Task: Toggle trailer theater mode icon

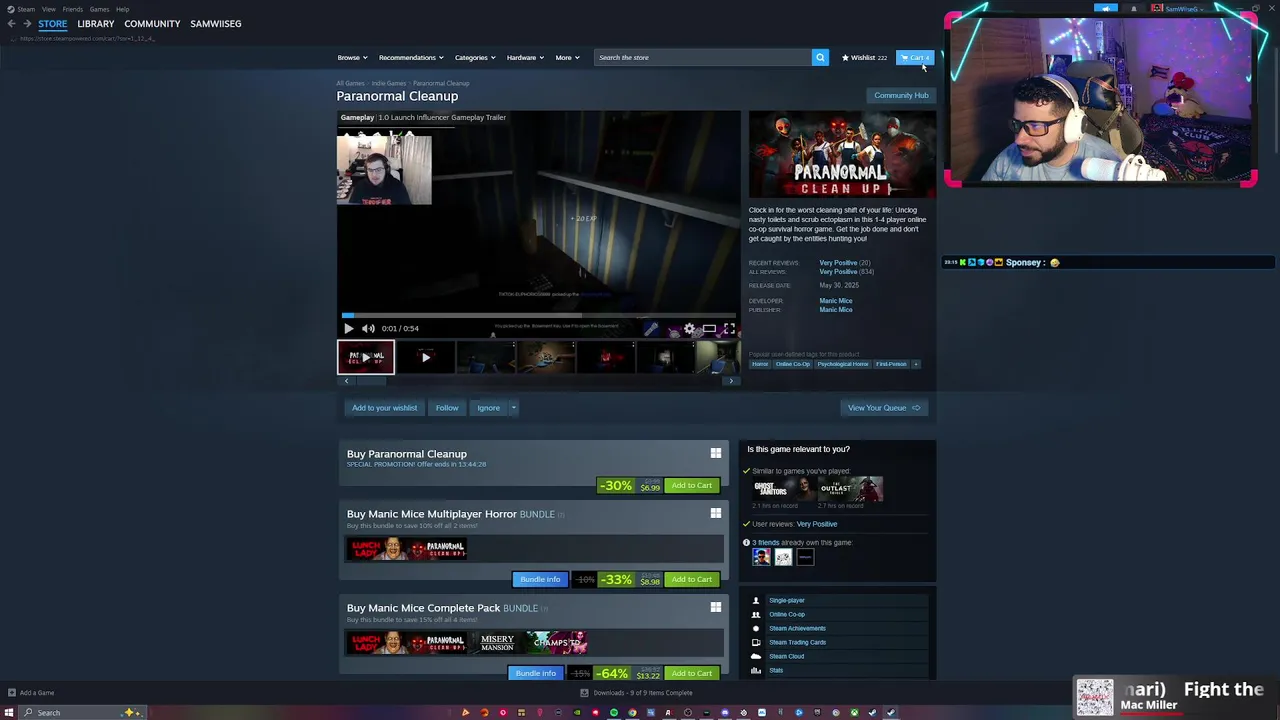Action: [709, 328]
